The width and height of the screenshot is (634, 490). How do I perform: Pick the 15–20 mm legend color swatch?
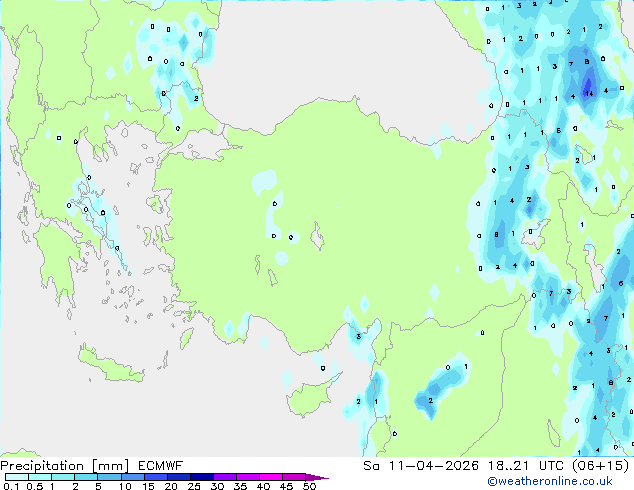(x=155, y=477)
